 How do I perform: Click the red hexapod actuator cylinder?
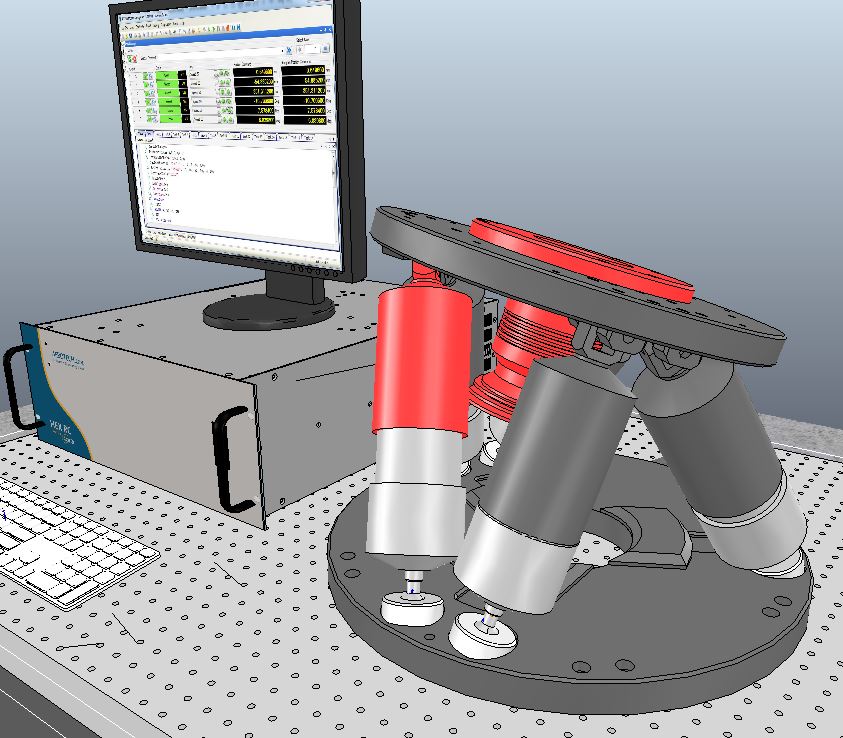(x=423, y=362)
